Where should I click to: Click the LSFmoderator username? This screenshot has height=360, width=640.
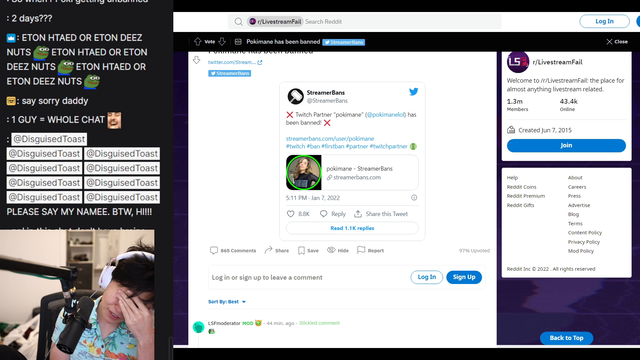224,323
